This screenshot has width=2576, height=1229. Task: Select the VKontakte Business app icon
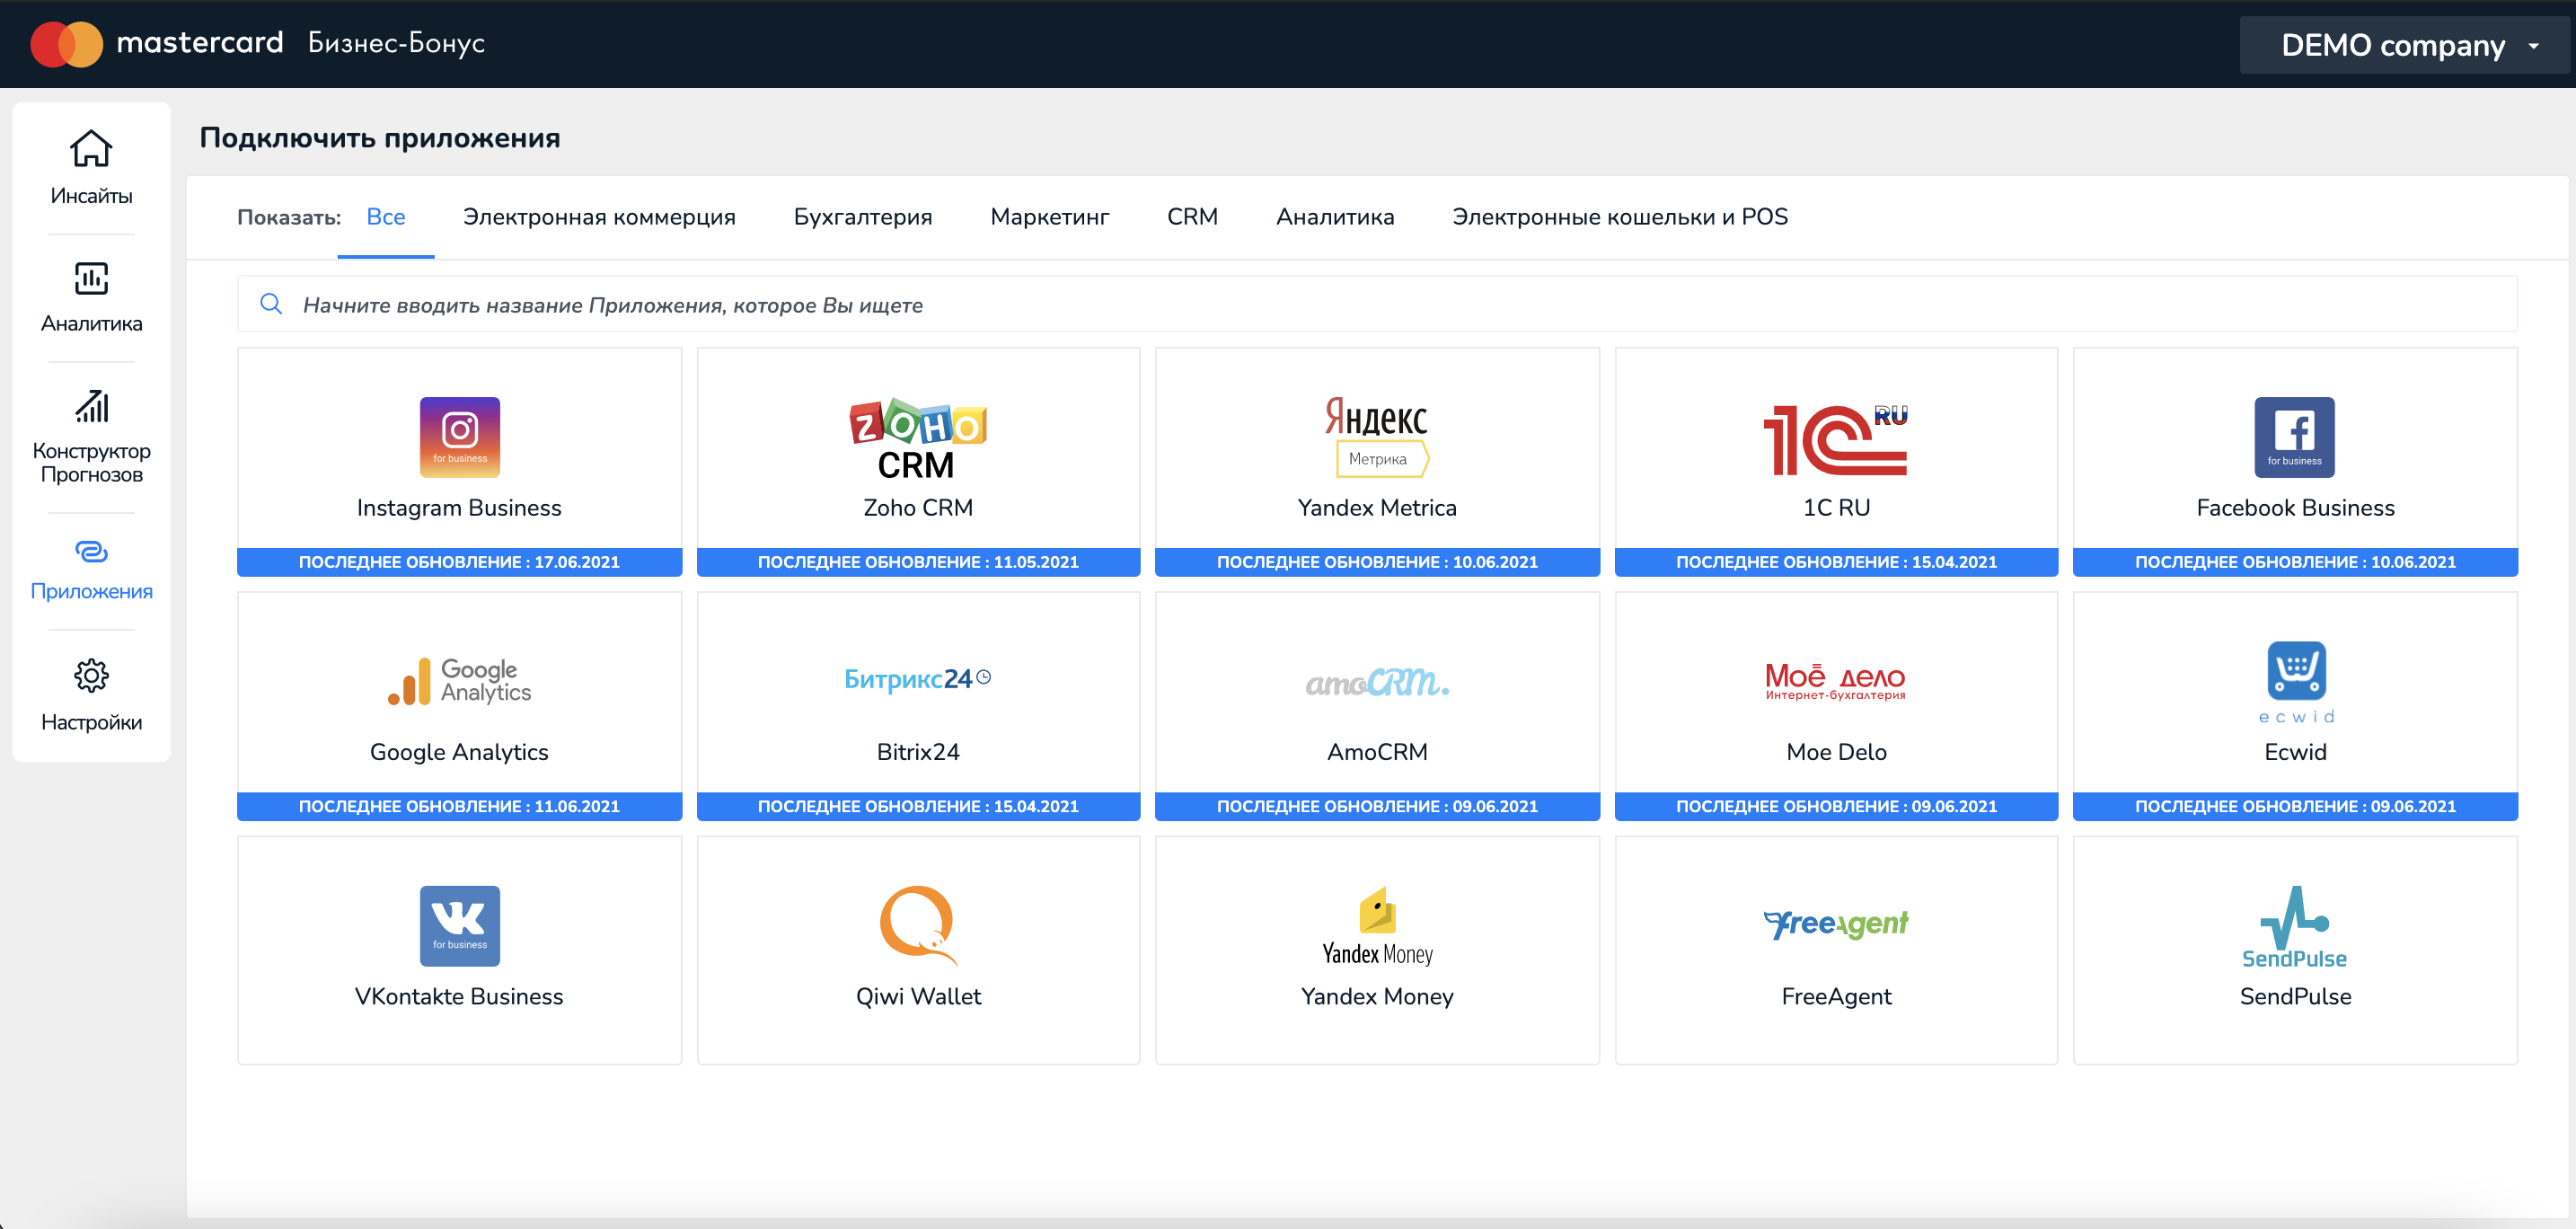click(459, 925)
